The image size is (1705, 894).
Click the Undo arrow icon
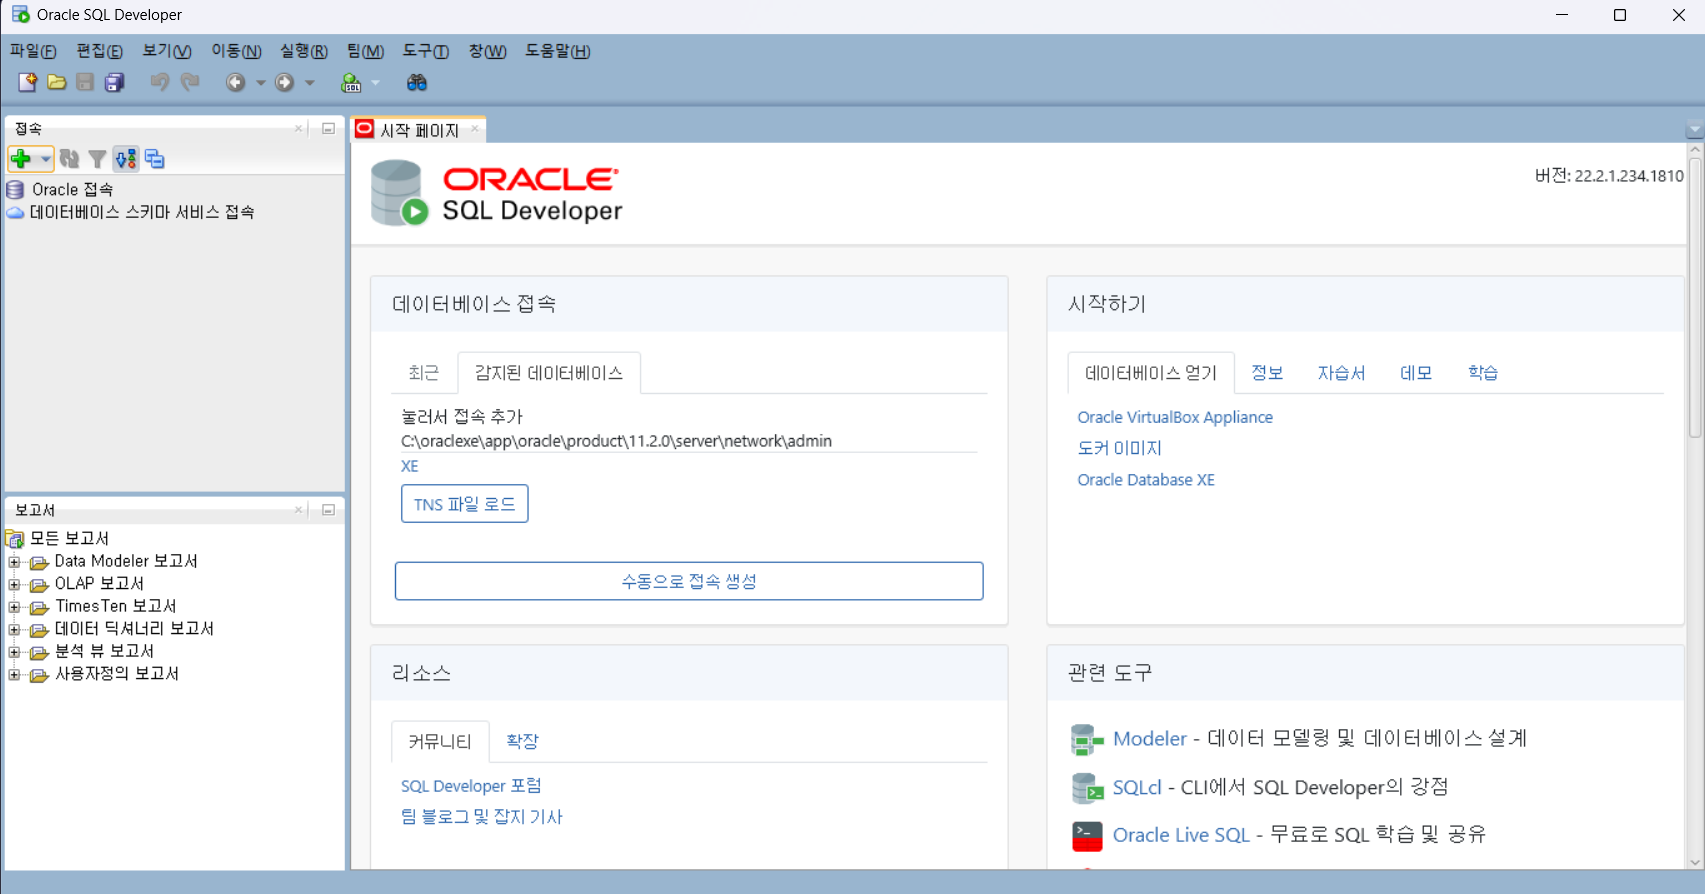159,82
